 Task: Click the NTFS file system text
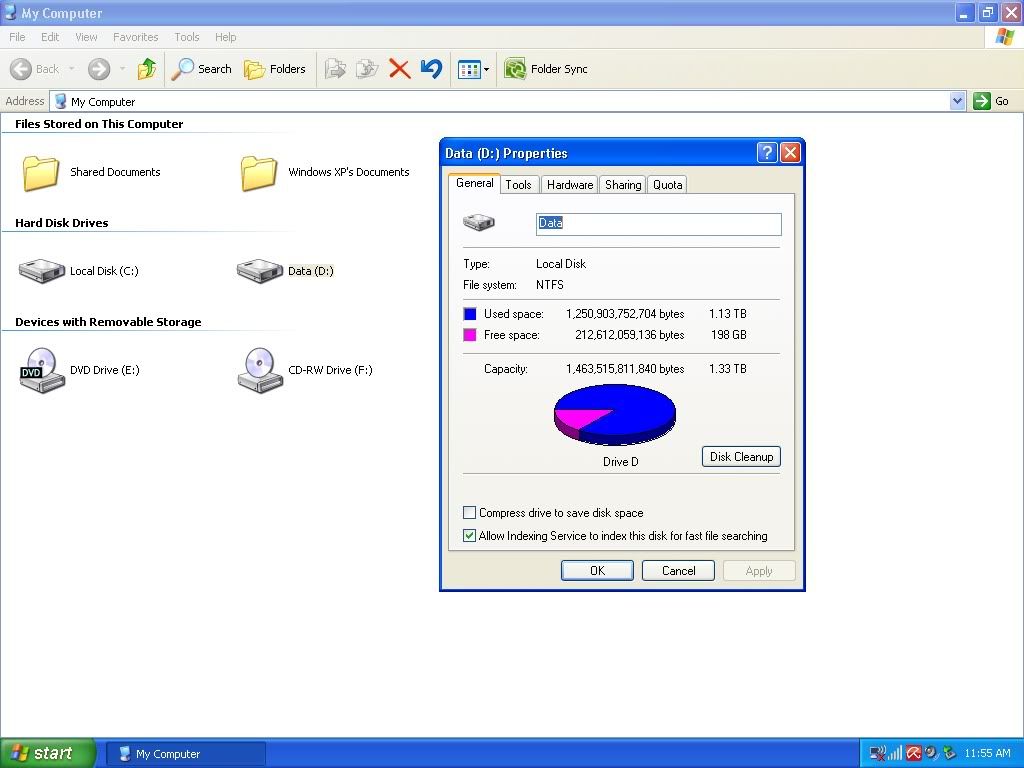pos(550,285)
